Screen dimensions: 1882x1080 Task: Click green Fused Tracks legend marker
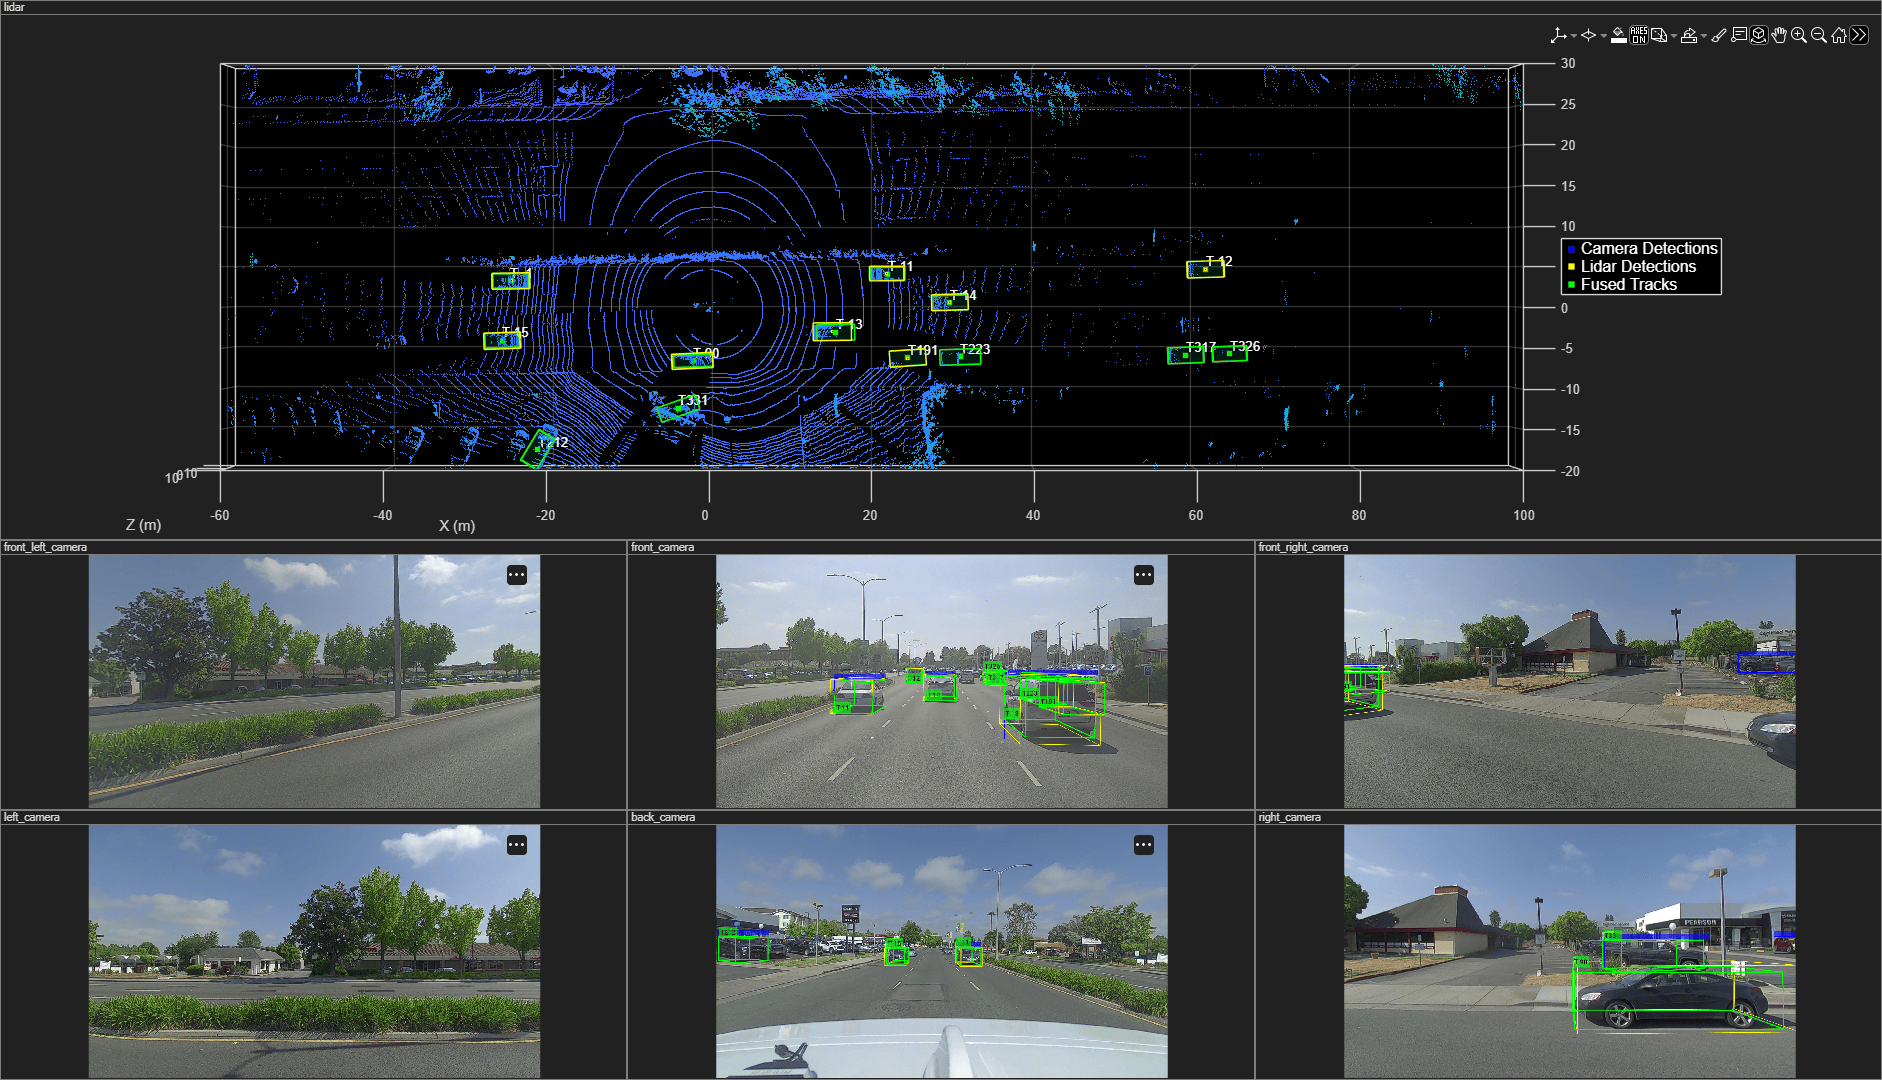pos(1571,285)
